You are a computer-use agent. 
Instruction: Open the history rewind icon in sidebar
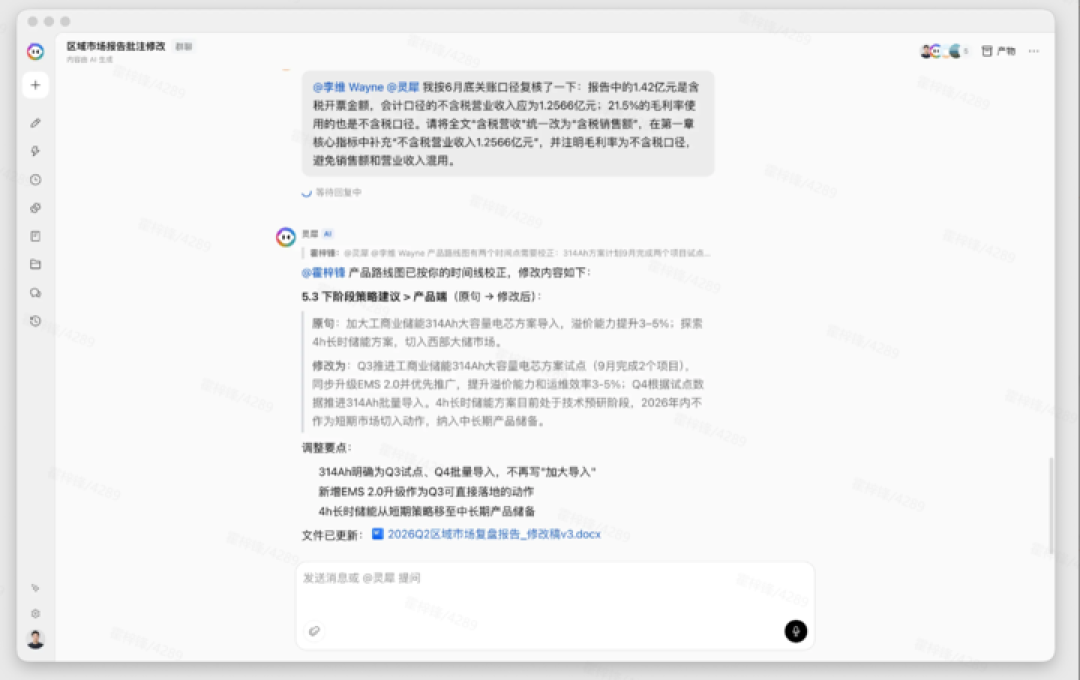click(x=35, y=321)
